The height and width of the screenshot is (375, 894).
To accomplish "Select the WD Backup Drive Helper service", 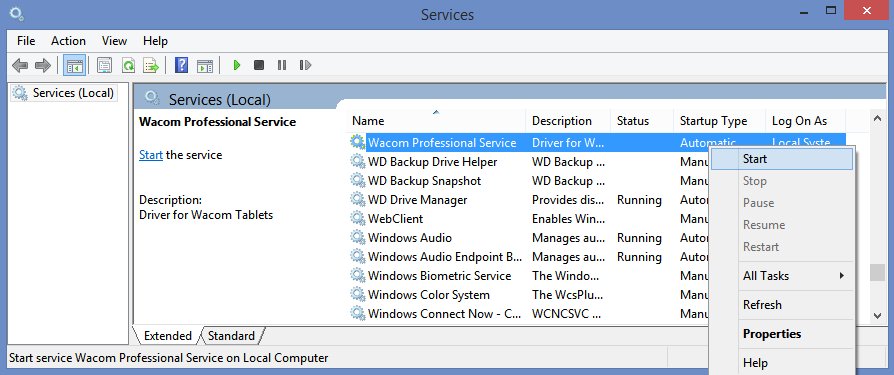I will 433,162.
